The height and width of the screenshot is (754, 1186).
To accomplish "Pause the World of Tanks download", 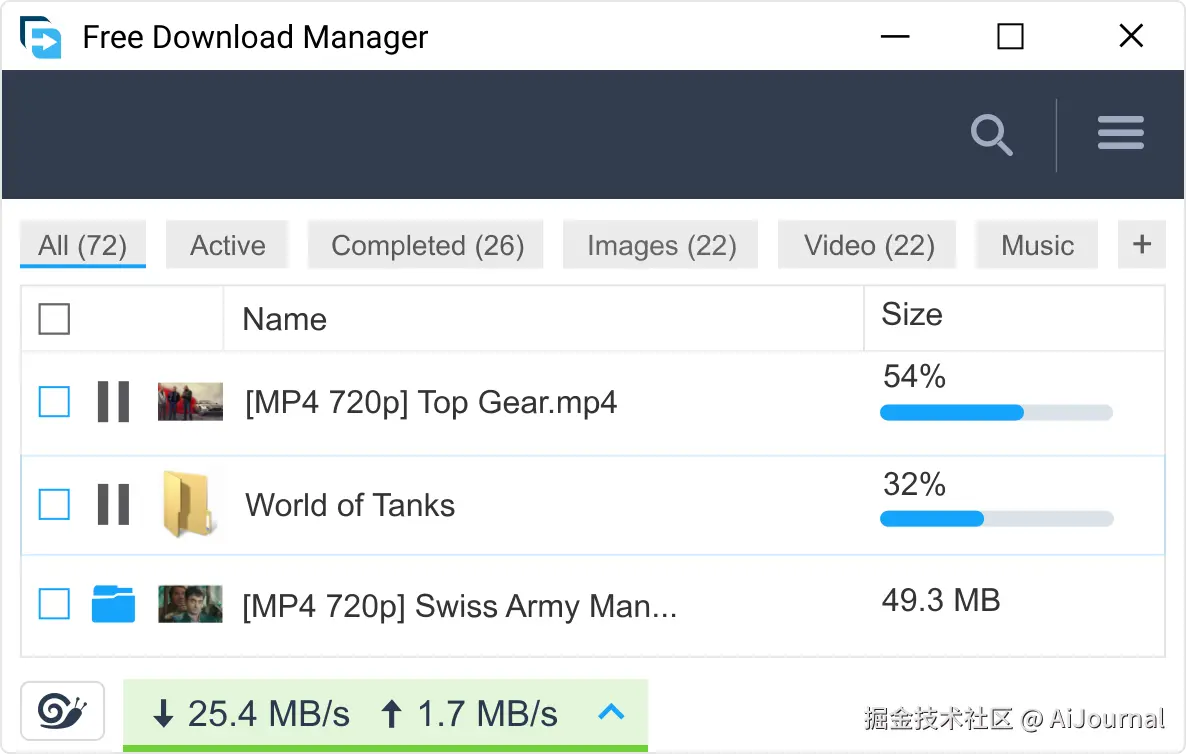I will point(113,504).
